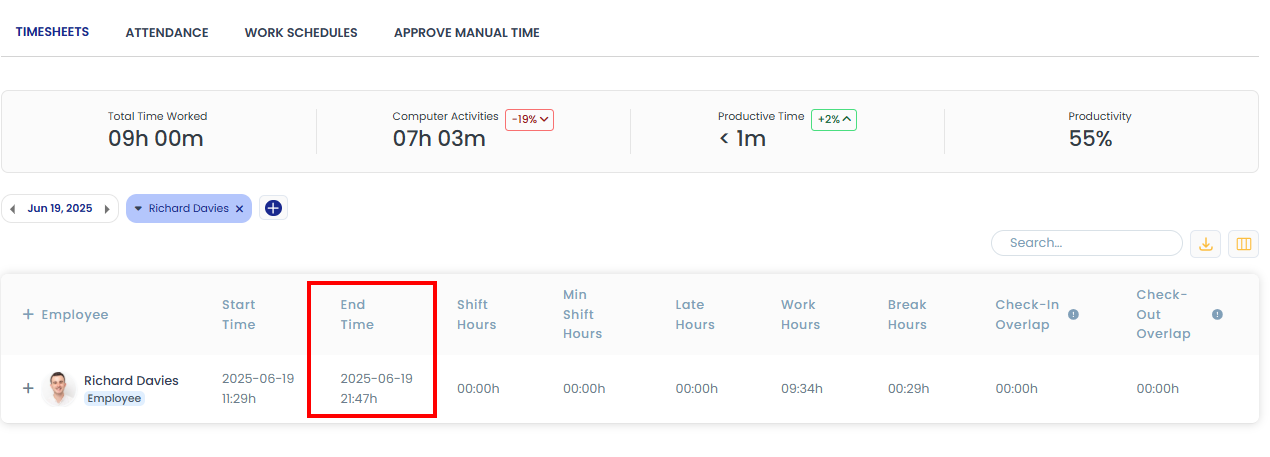Click the download export icon
1270x457 pixels.
[1206, 244]
